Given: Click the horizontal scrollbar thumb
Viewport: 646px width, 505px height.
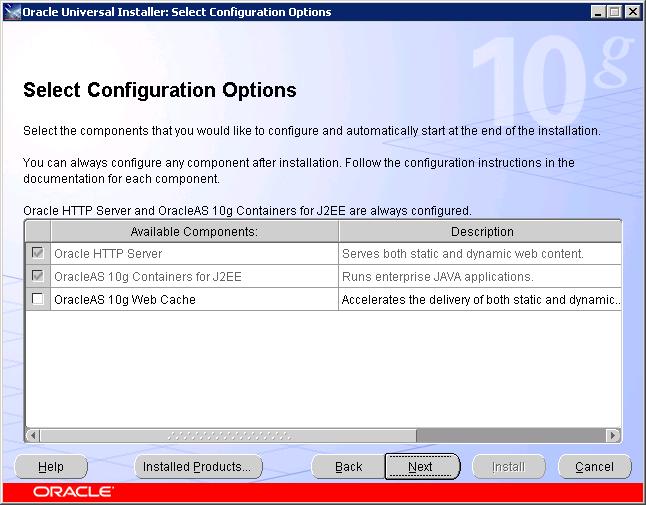Looking at the screenshot, I should [228, 435].
